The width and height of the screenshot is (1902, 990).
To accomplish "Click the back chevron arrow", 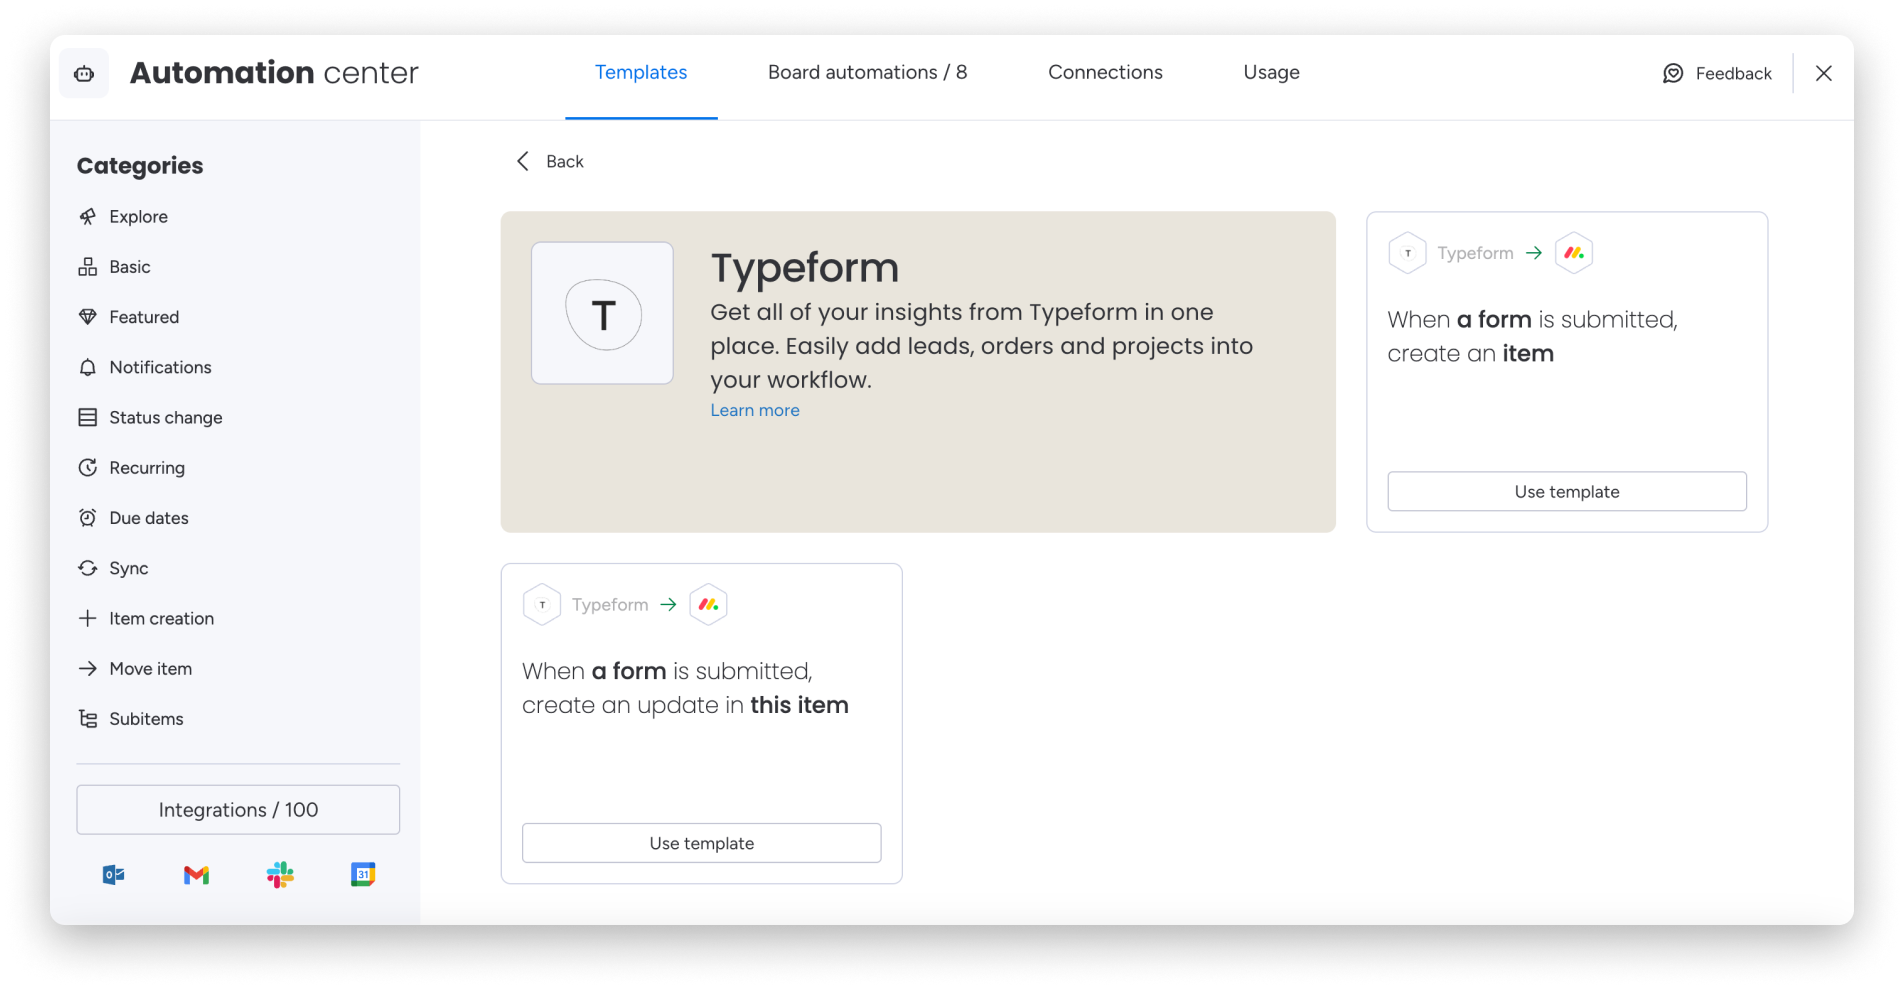I will [x=523, y=161].
